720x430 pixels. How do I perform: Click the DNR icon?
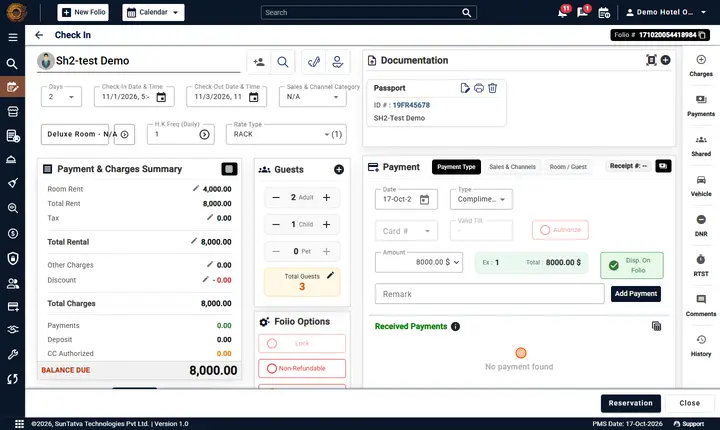(x=701, y=220)
